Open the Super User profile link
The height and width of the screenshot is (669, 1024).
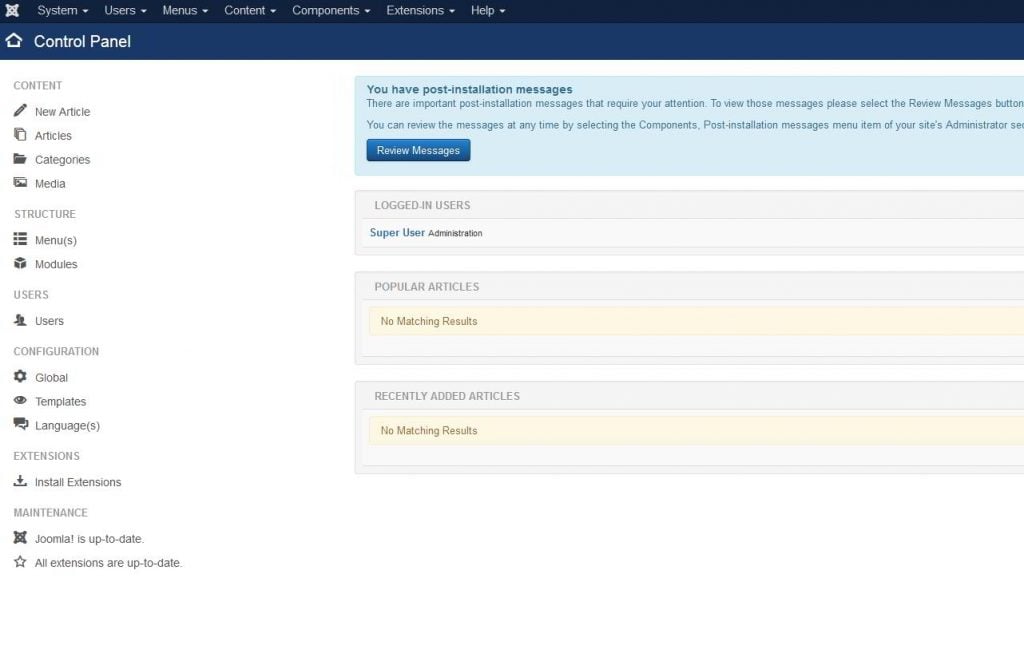point(397,233)
